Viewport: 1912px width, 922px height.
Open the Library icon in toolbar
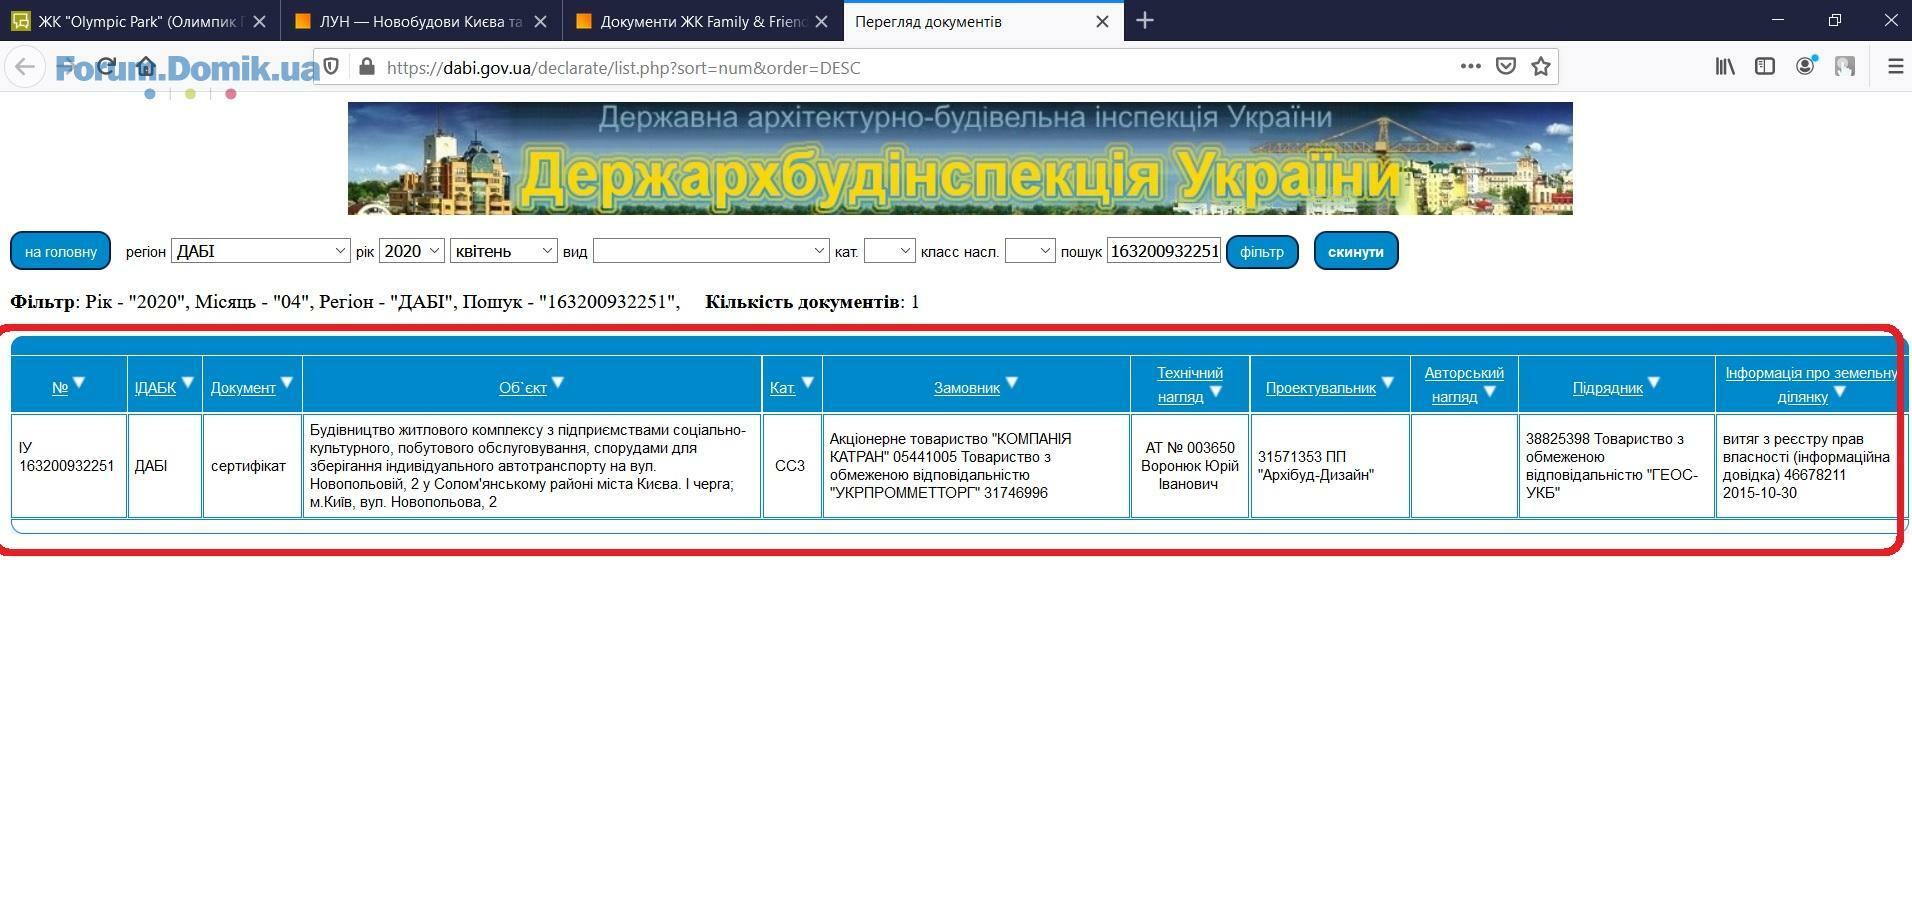(1725, 66)
